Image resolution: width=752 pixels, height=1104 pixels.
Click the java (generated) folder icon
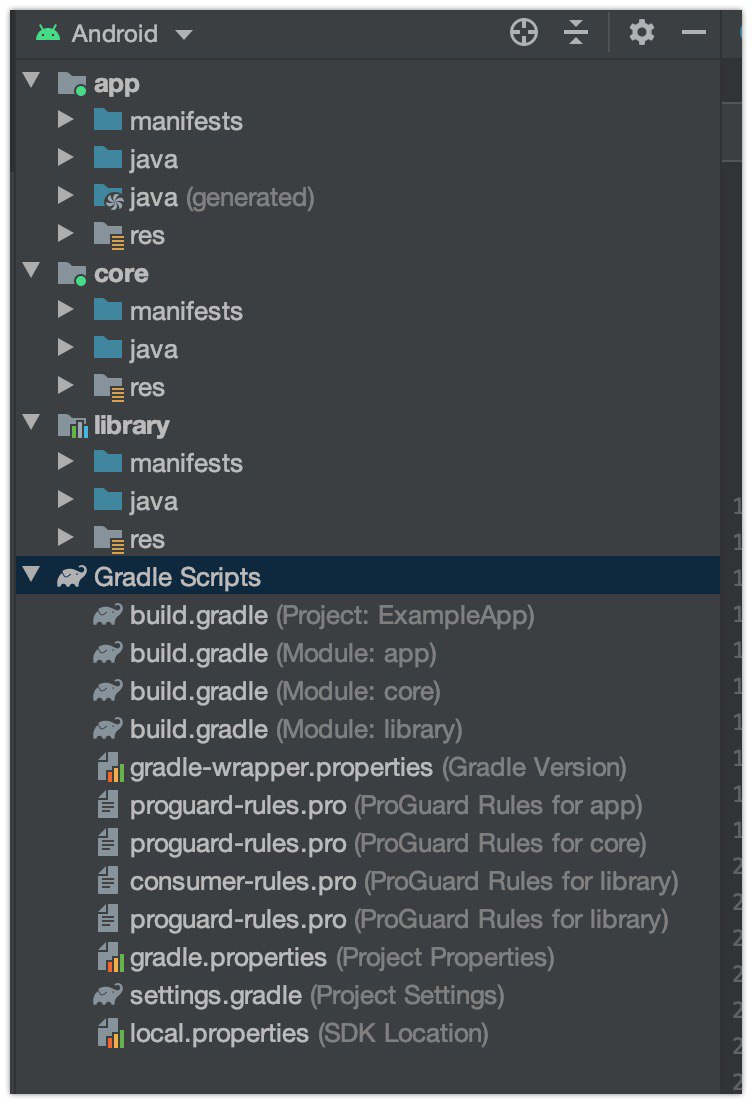coord(108,197)
